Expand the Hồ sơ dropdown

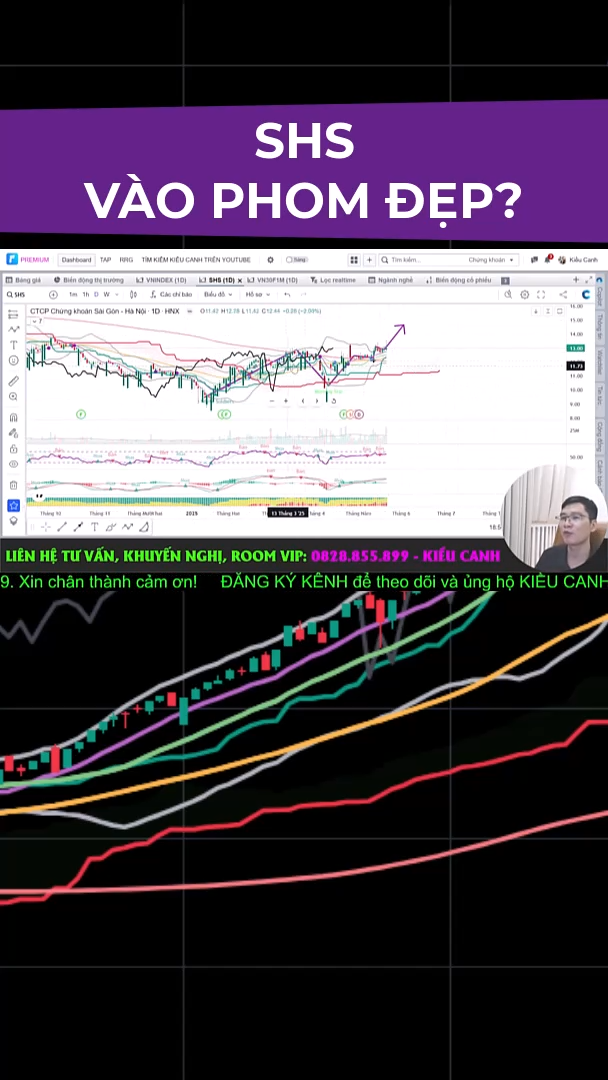pos(256,295)
